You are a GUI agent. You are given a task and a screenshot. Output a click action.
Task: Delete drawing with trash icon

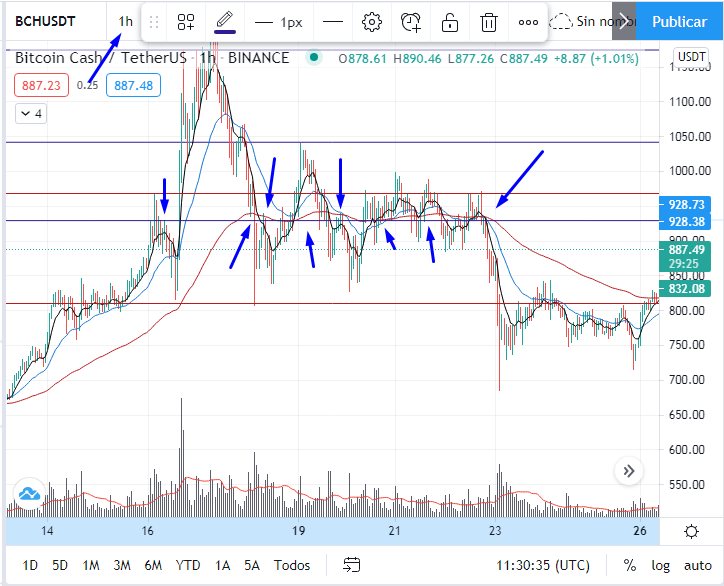(x=489, y=22)
